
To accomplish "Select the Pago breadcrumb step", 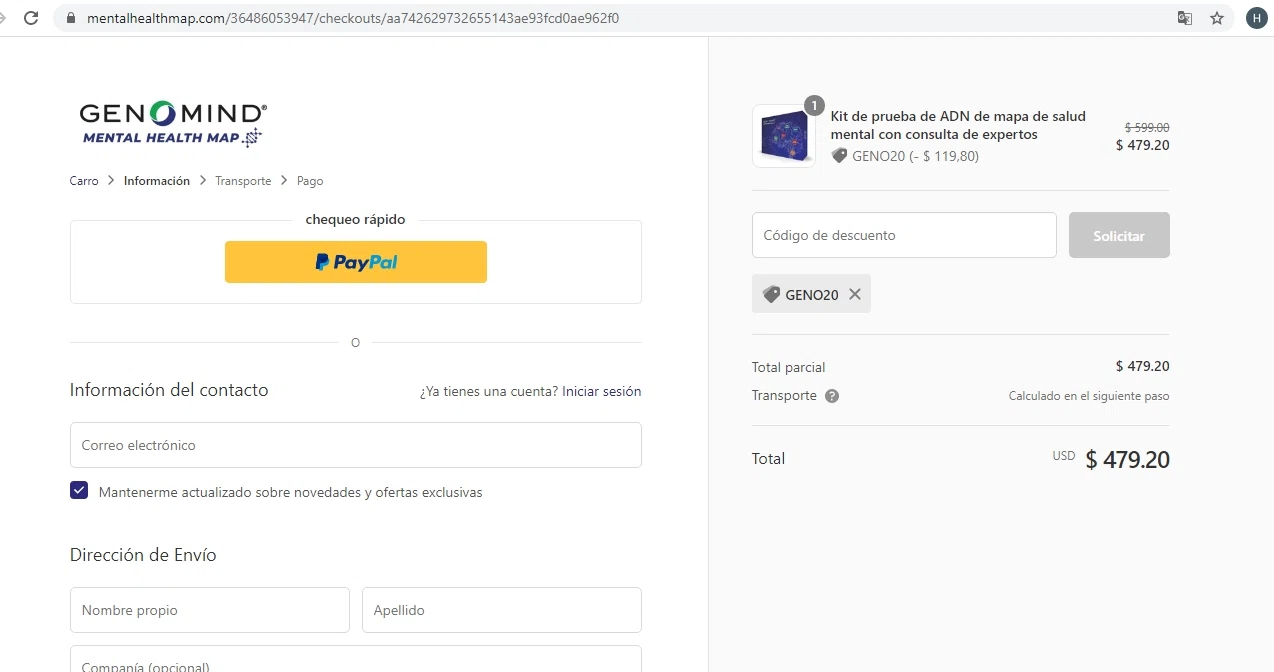I will coord(310,181).
